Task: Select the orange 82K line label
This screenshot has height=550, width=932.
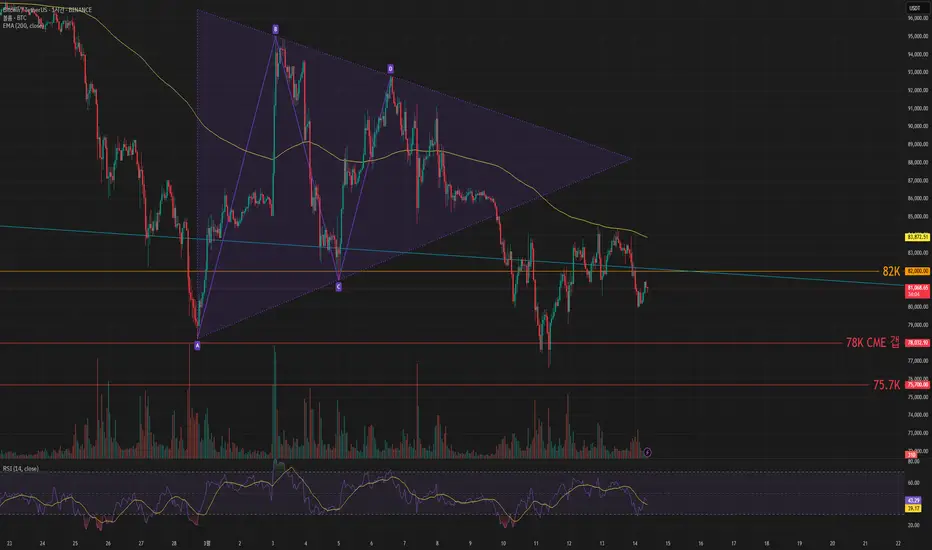Action: [891, 272]
